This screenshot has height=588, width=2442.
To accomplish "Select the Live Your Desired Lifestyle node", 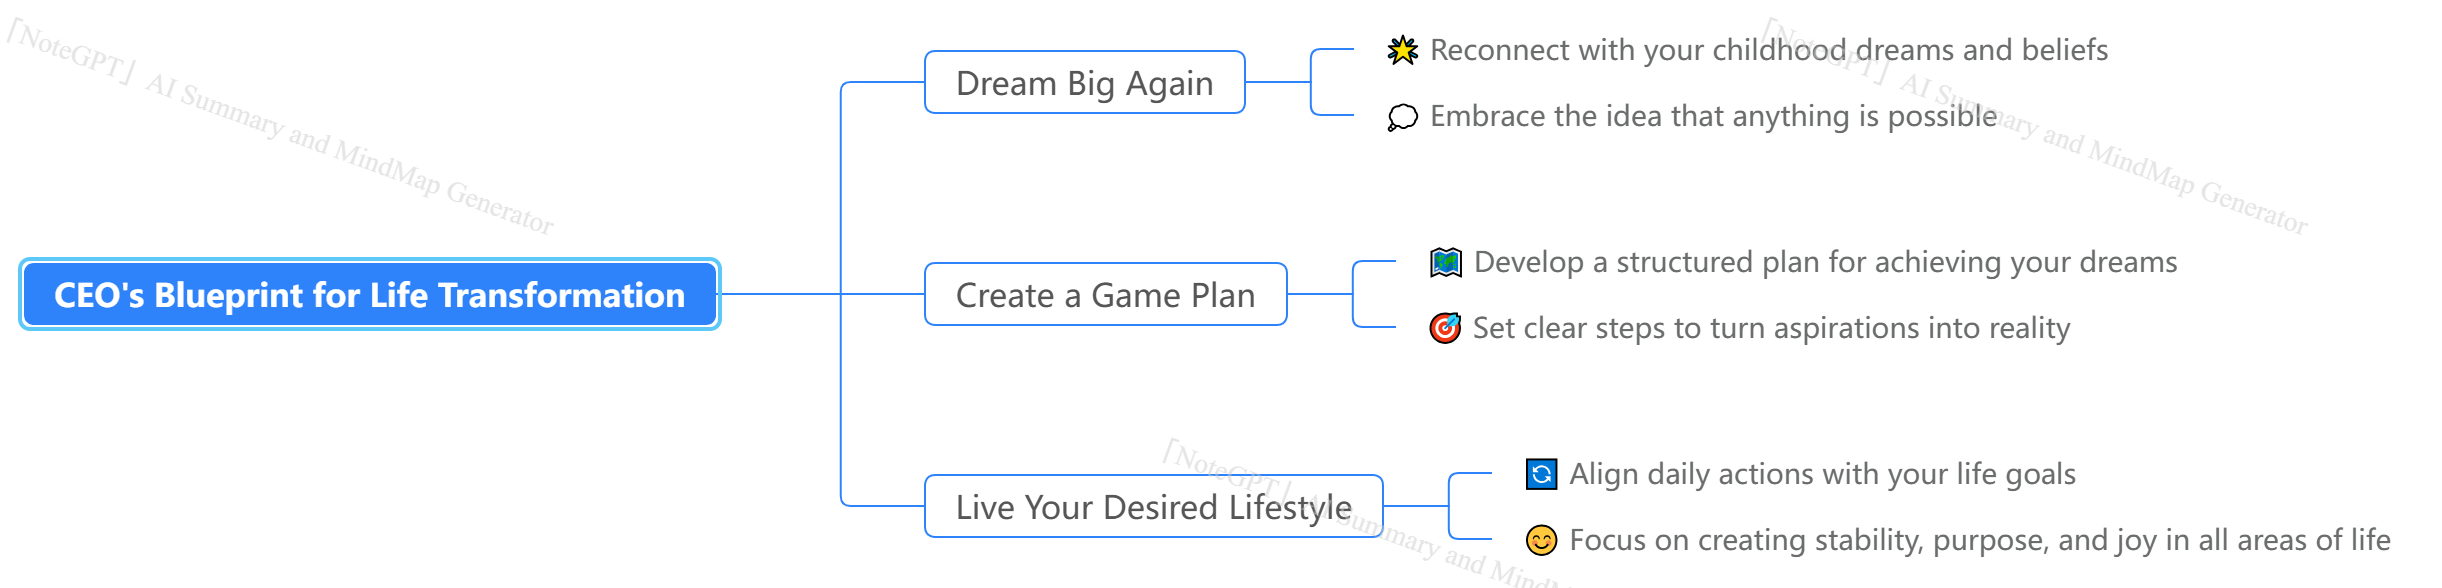I will 1153,507.
